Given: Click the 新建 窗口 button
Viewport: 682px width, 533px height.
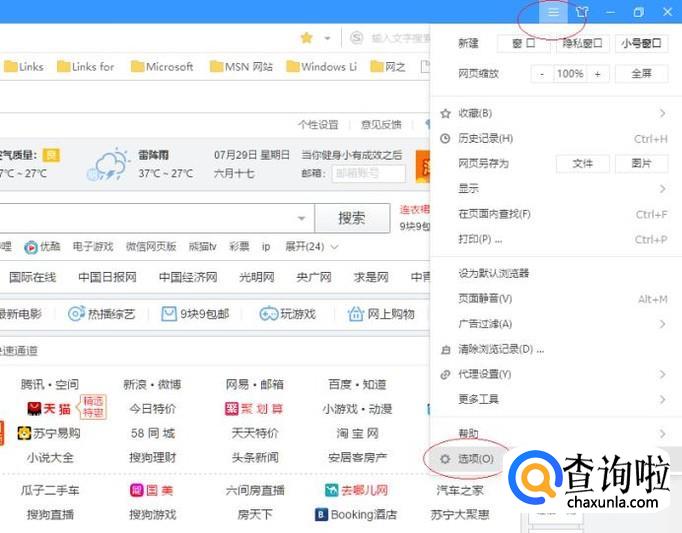Looking at the screenshot, I should pyautogui.click(x=523, y=44).
